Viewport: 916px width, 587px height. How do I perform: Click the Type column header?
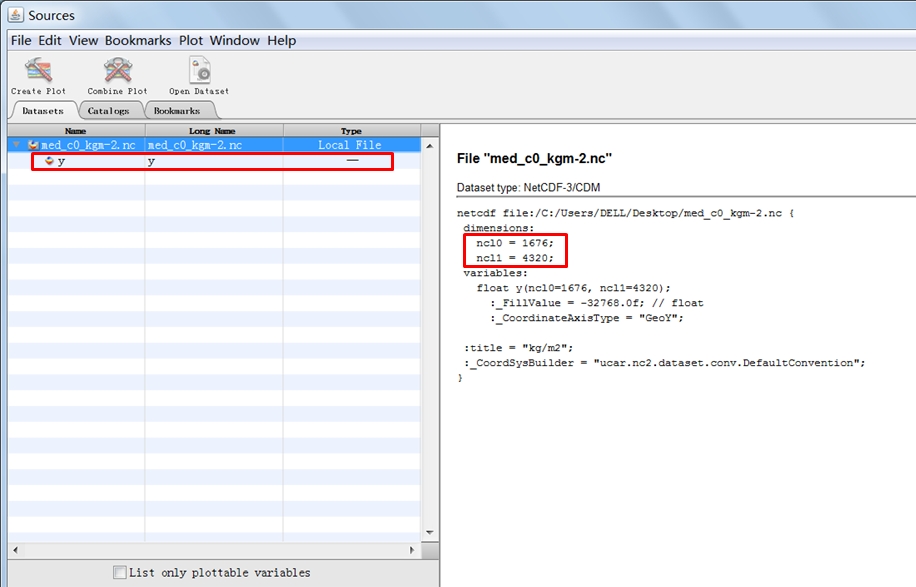point(351,131)
